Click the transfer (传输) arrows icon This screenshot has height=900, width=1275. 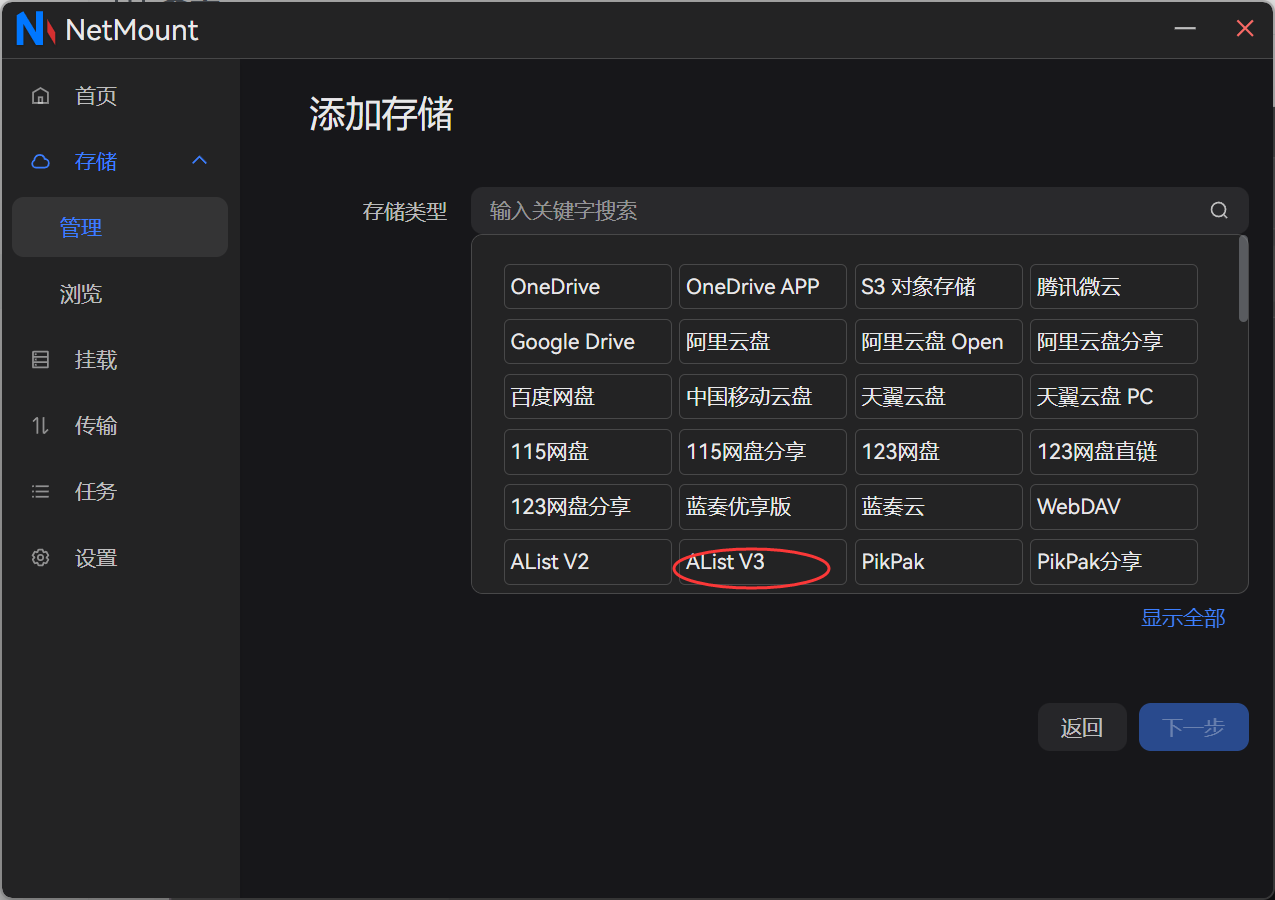tap(41, 426)
